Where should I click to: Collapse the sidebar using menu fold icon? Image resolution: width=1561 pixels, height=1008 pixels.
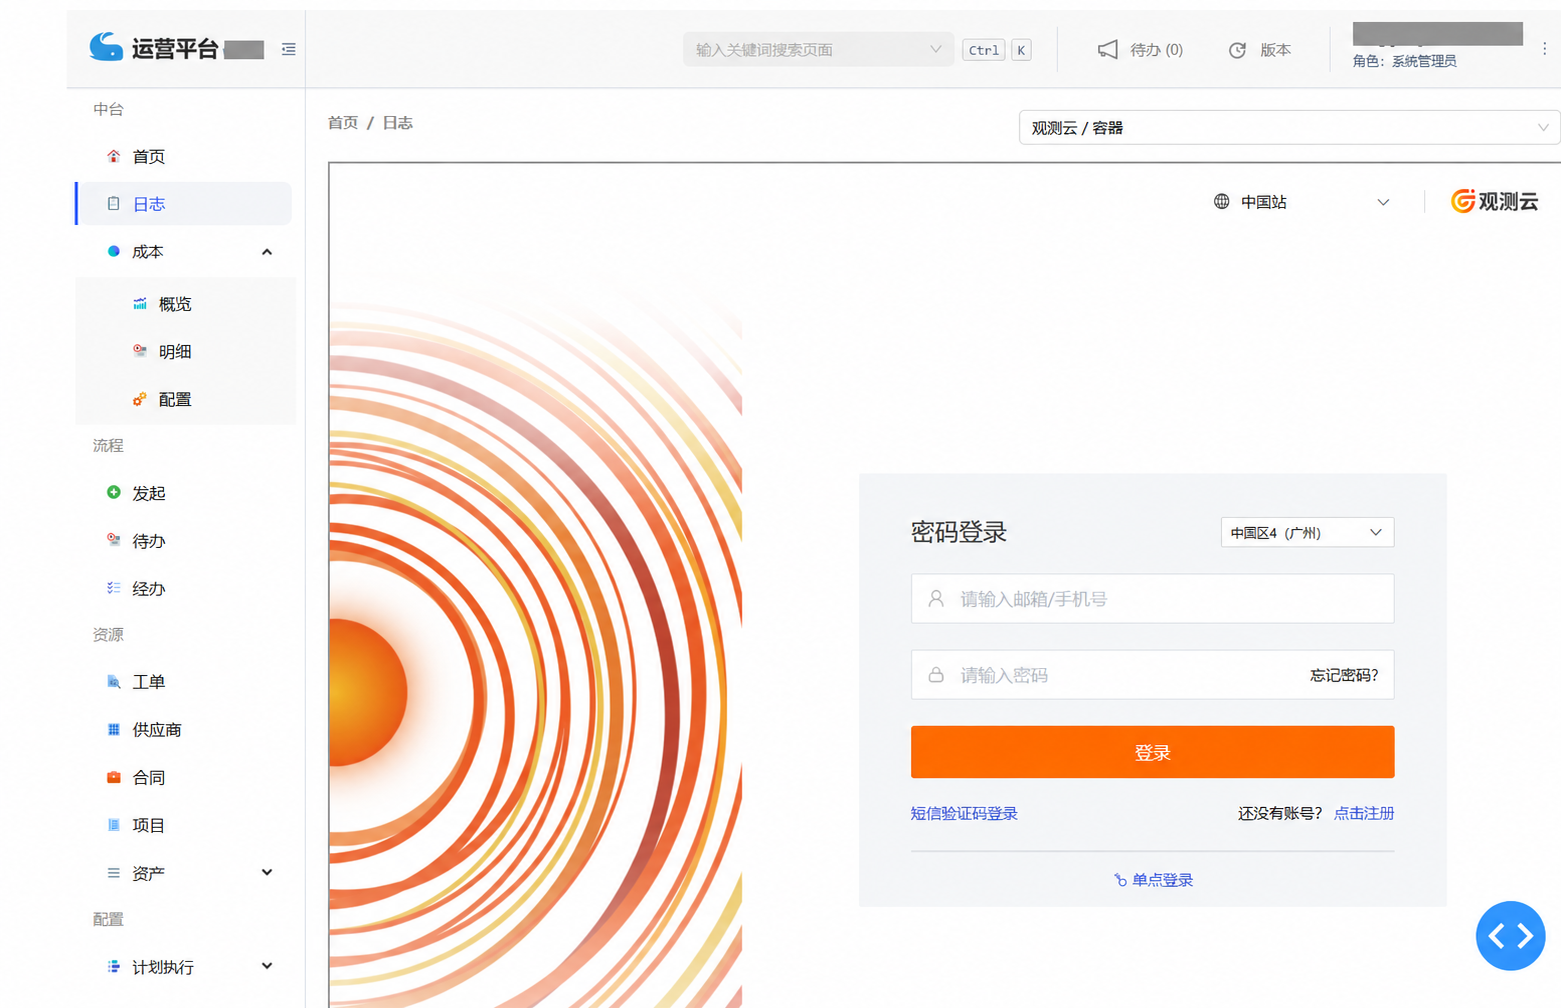[288, 49]
